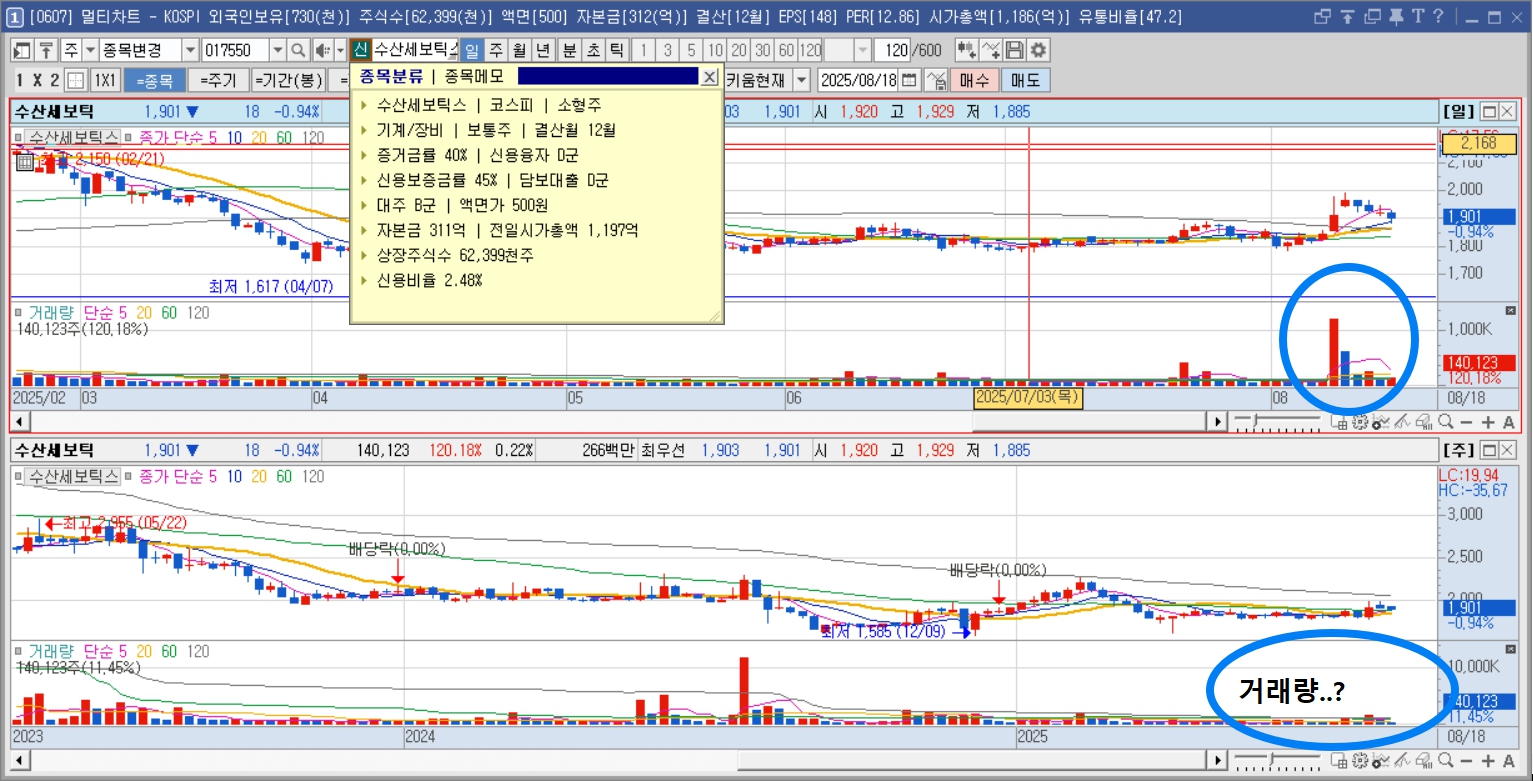This screenshot has width=1533, height=781.
Task: Select the 120 interval button
Action: [810, 50]
